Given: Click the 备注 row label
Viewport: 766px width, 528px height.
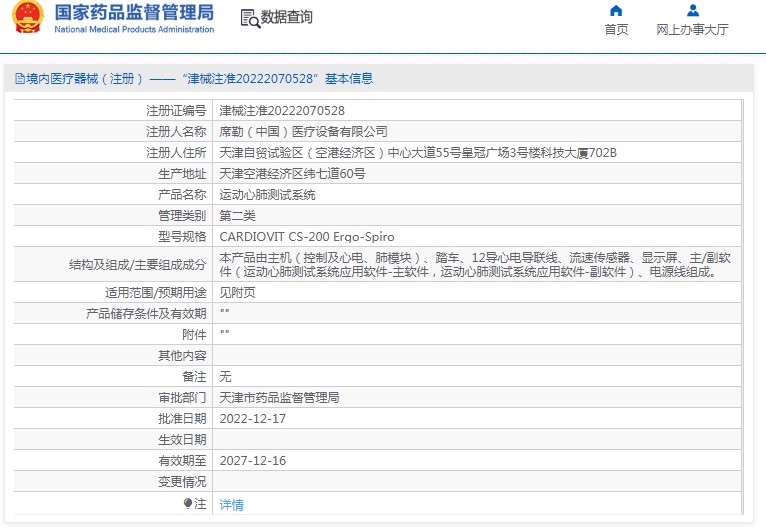Looking at the screenshot, I should tap(194, 377).
